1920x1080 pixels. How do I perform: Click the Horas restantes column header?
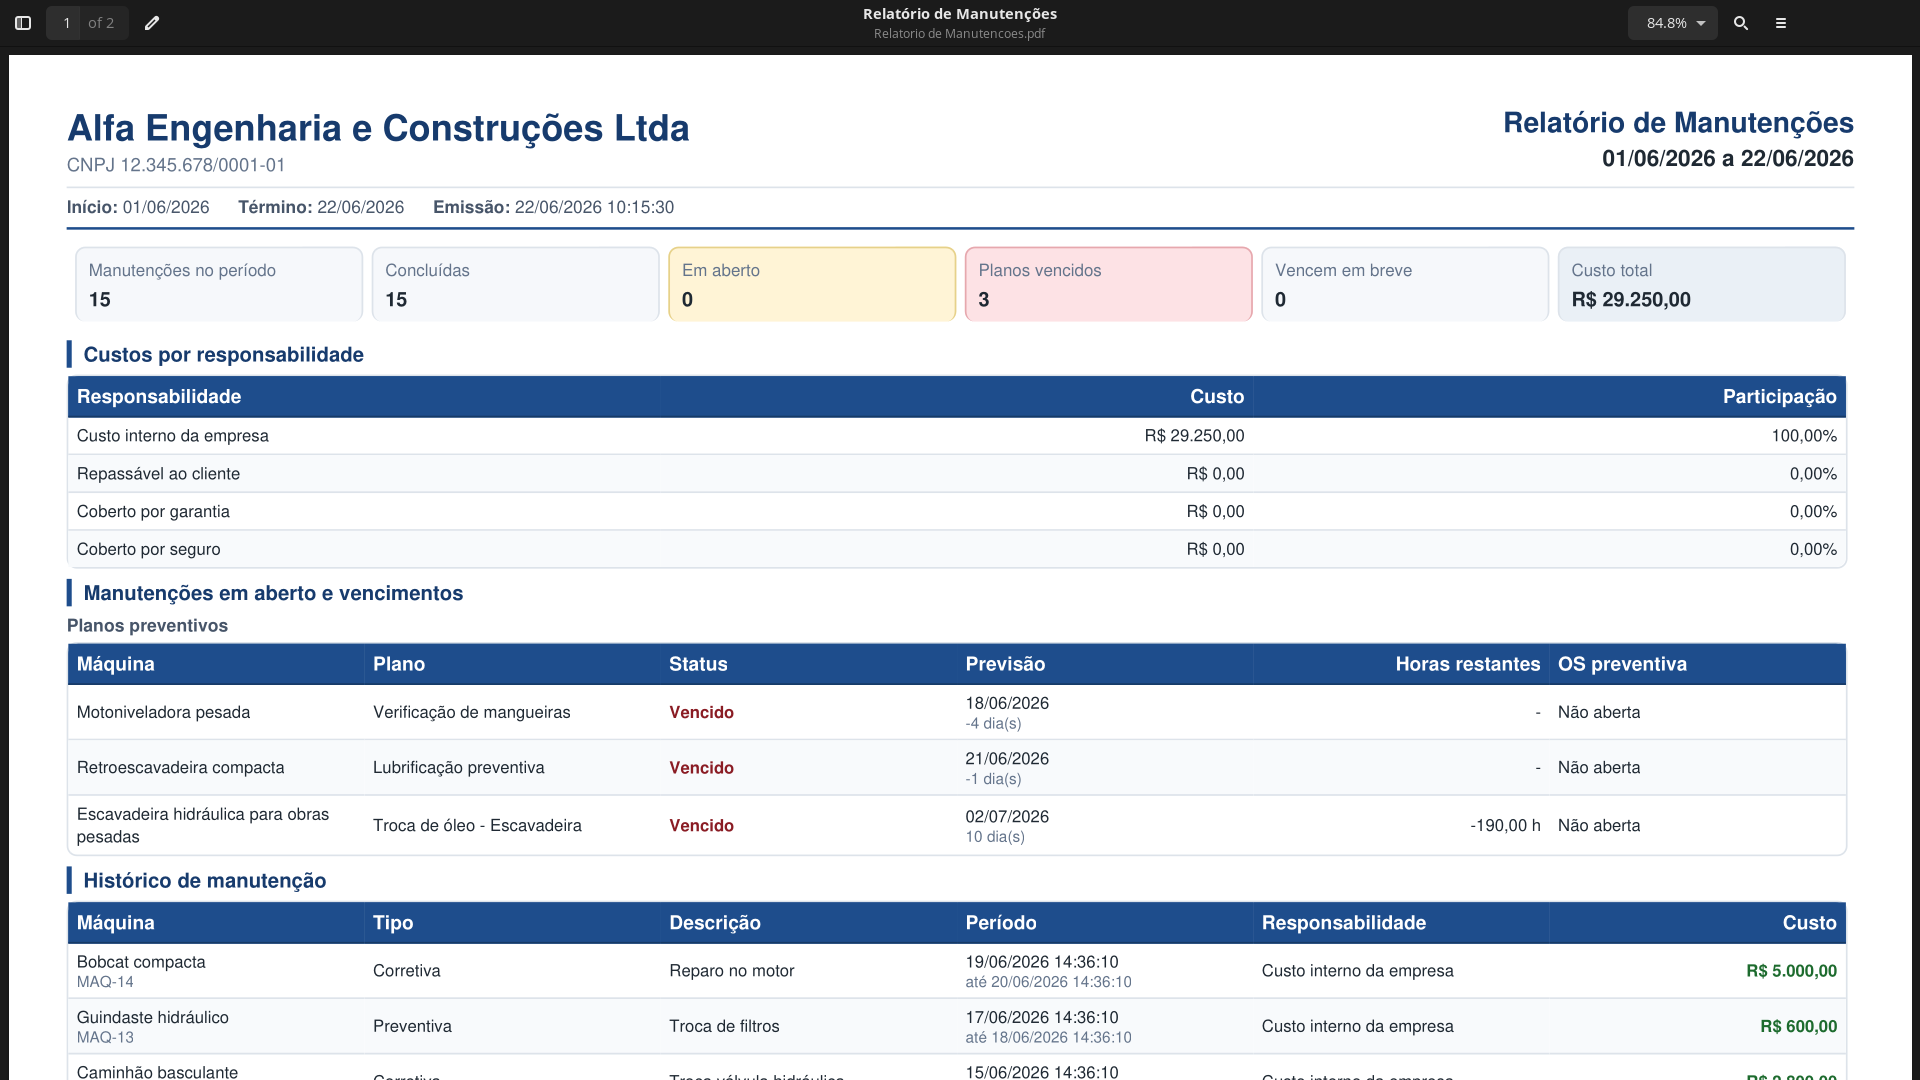1468,664
